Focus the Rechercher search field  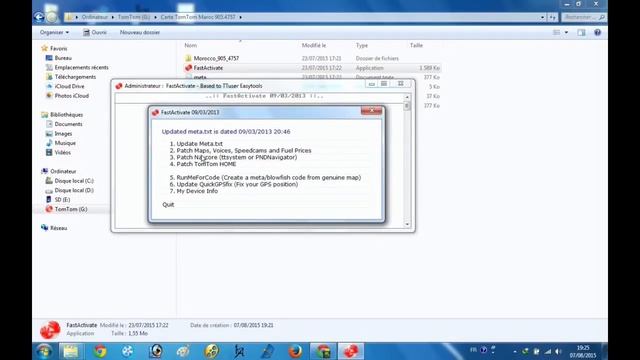click(x=584, y=17)
